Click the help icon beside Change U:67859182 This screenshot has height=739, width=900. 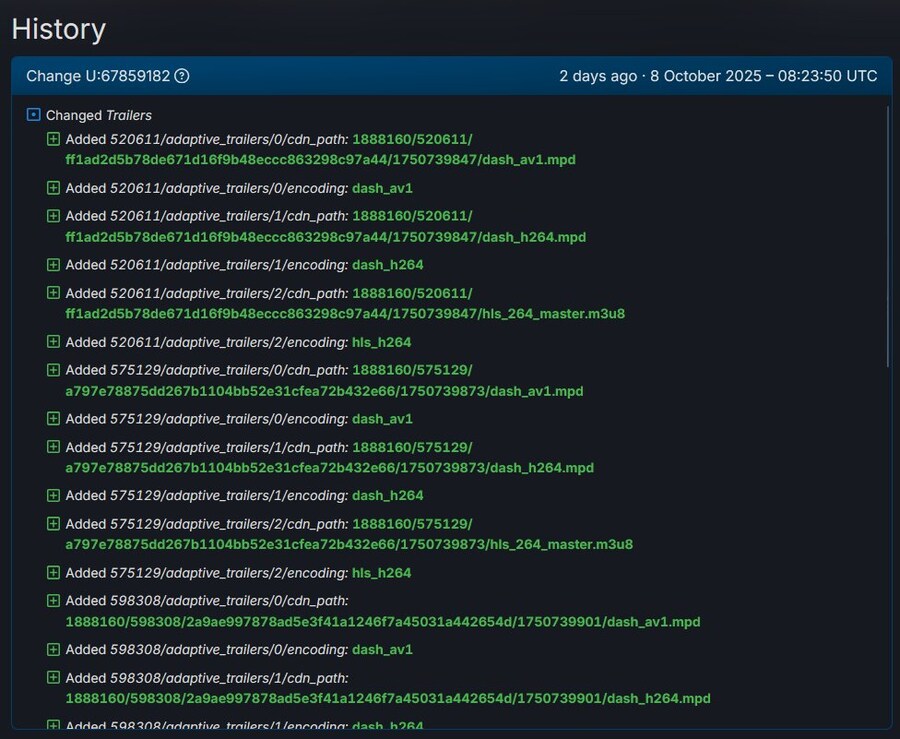coord(182,77)
